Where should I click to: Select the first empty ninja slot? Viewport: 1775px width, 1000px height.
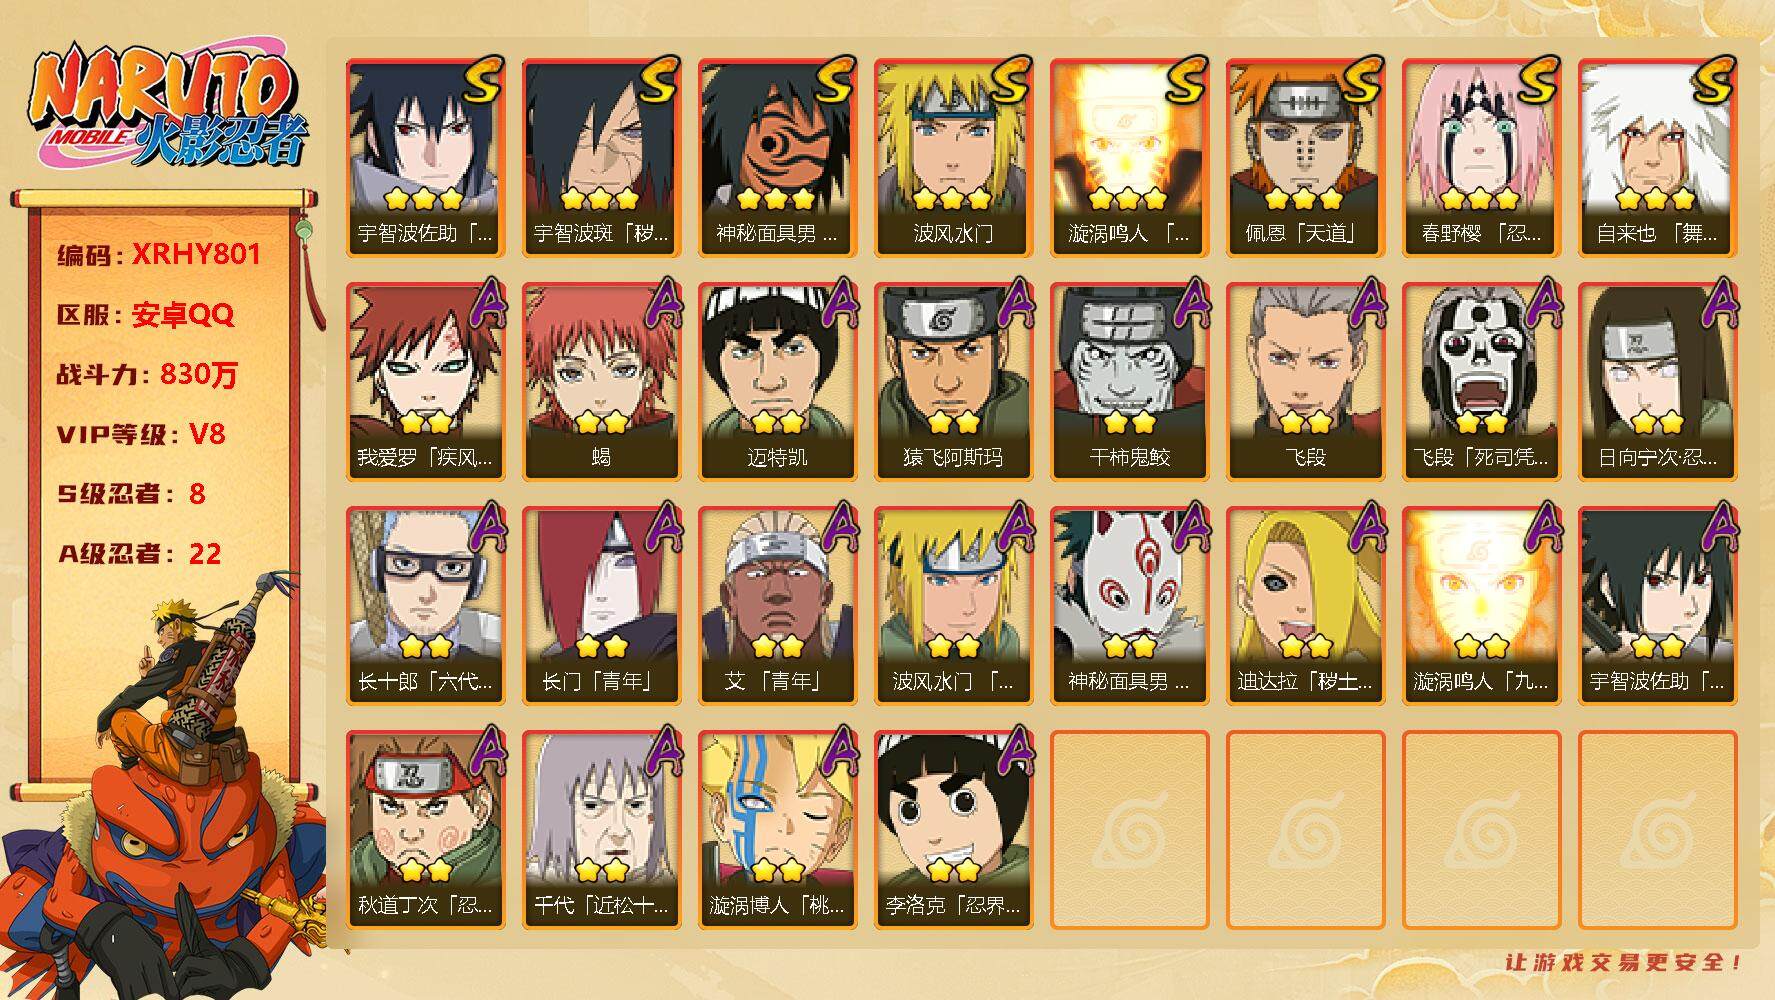[x=1129, y=830]
